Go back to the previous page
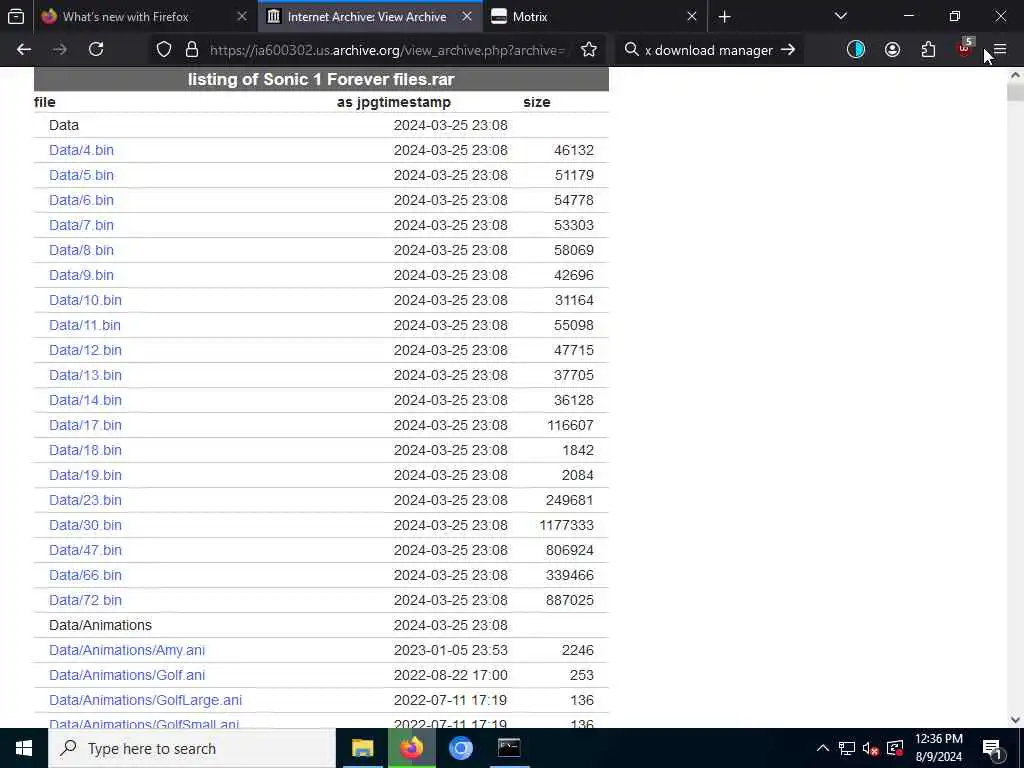1024x768 pixels. 24,50
